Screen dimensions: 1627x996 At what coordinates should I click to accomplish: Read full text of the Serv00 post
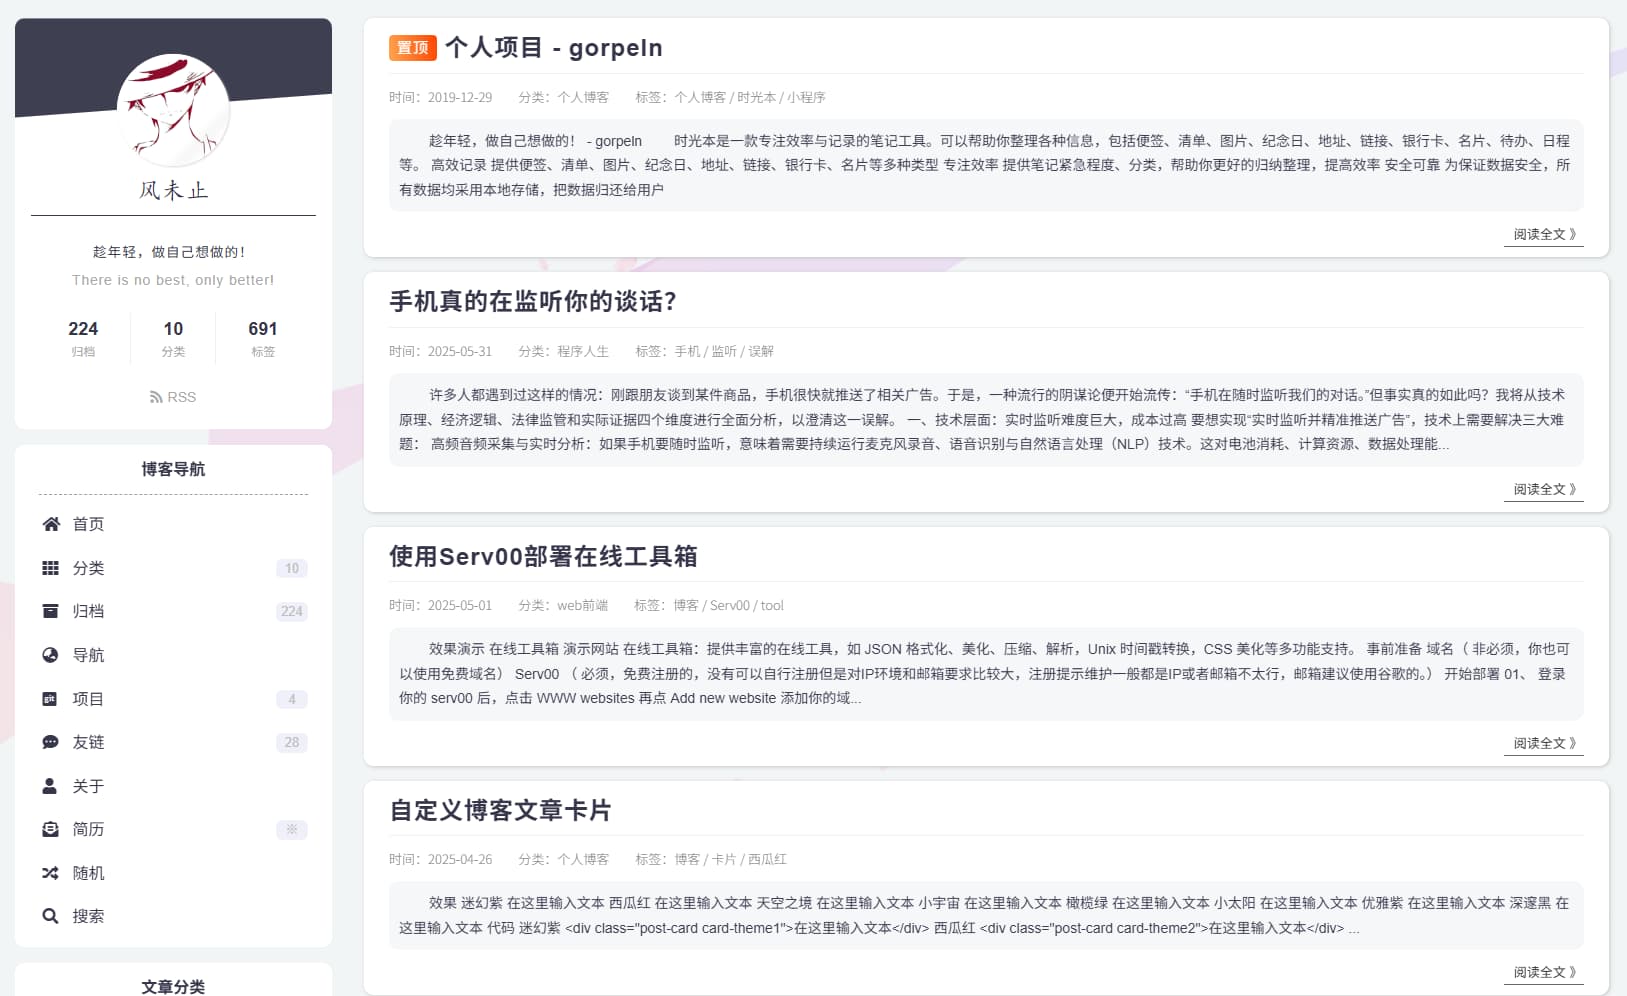1543,743
